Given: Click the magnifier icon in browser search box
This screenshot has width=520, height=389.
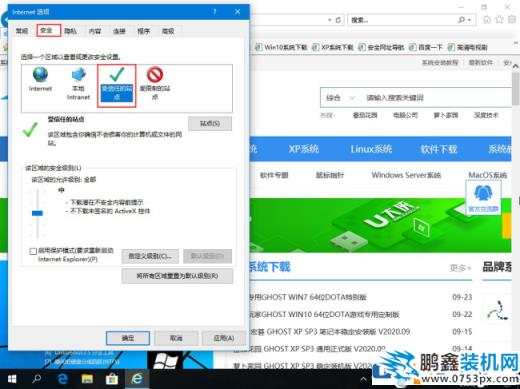Looking at the screenshot, I should [462, 20].
